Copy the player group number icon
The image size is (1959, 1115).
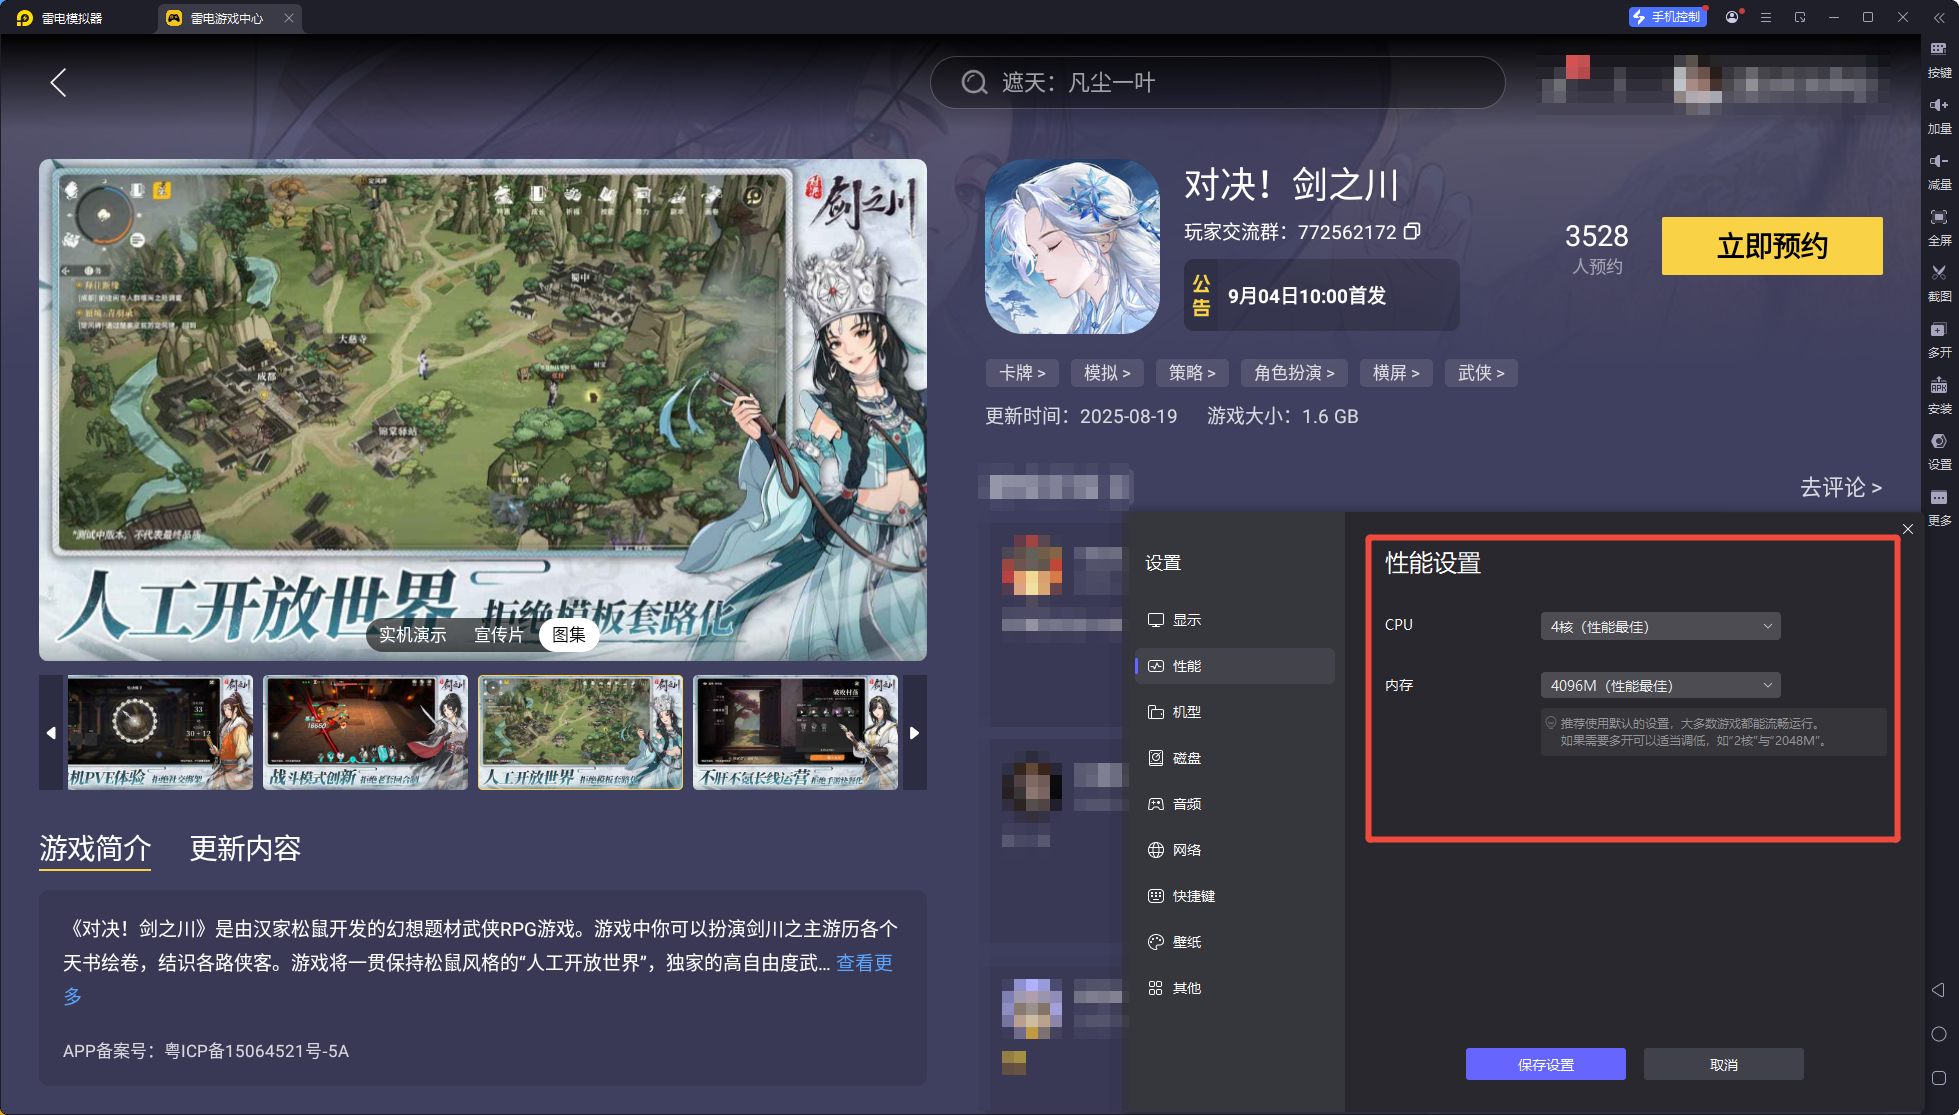(1412, 232)
